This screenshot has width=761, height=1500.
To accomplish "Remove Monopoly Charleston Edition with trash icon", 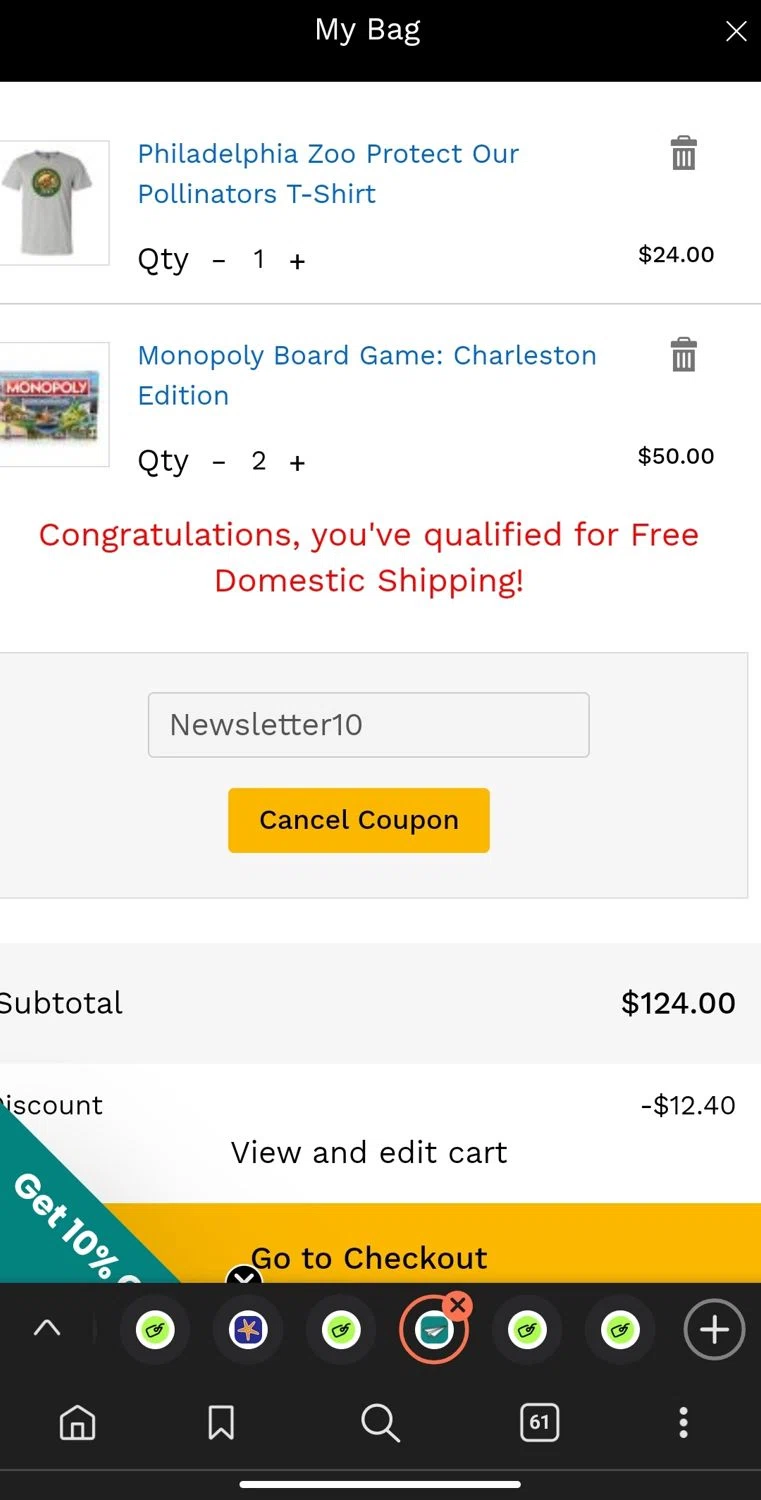I will point(683,355).
